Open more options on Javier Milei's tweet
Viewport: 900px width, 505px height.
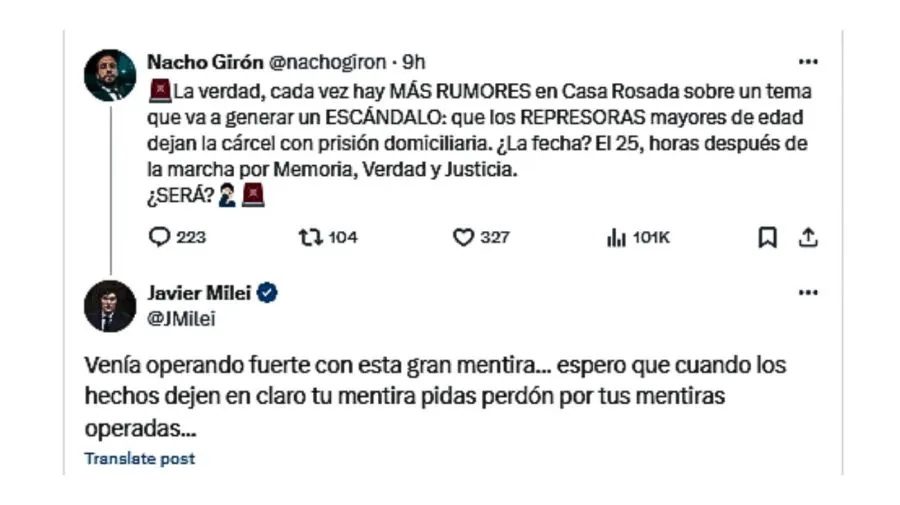click(x=808, y=293)
